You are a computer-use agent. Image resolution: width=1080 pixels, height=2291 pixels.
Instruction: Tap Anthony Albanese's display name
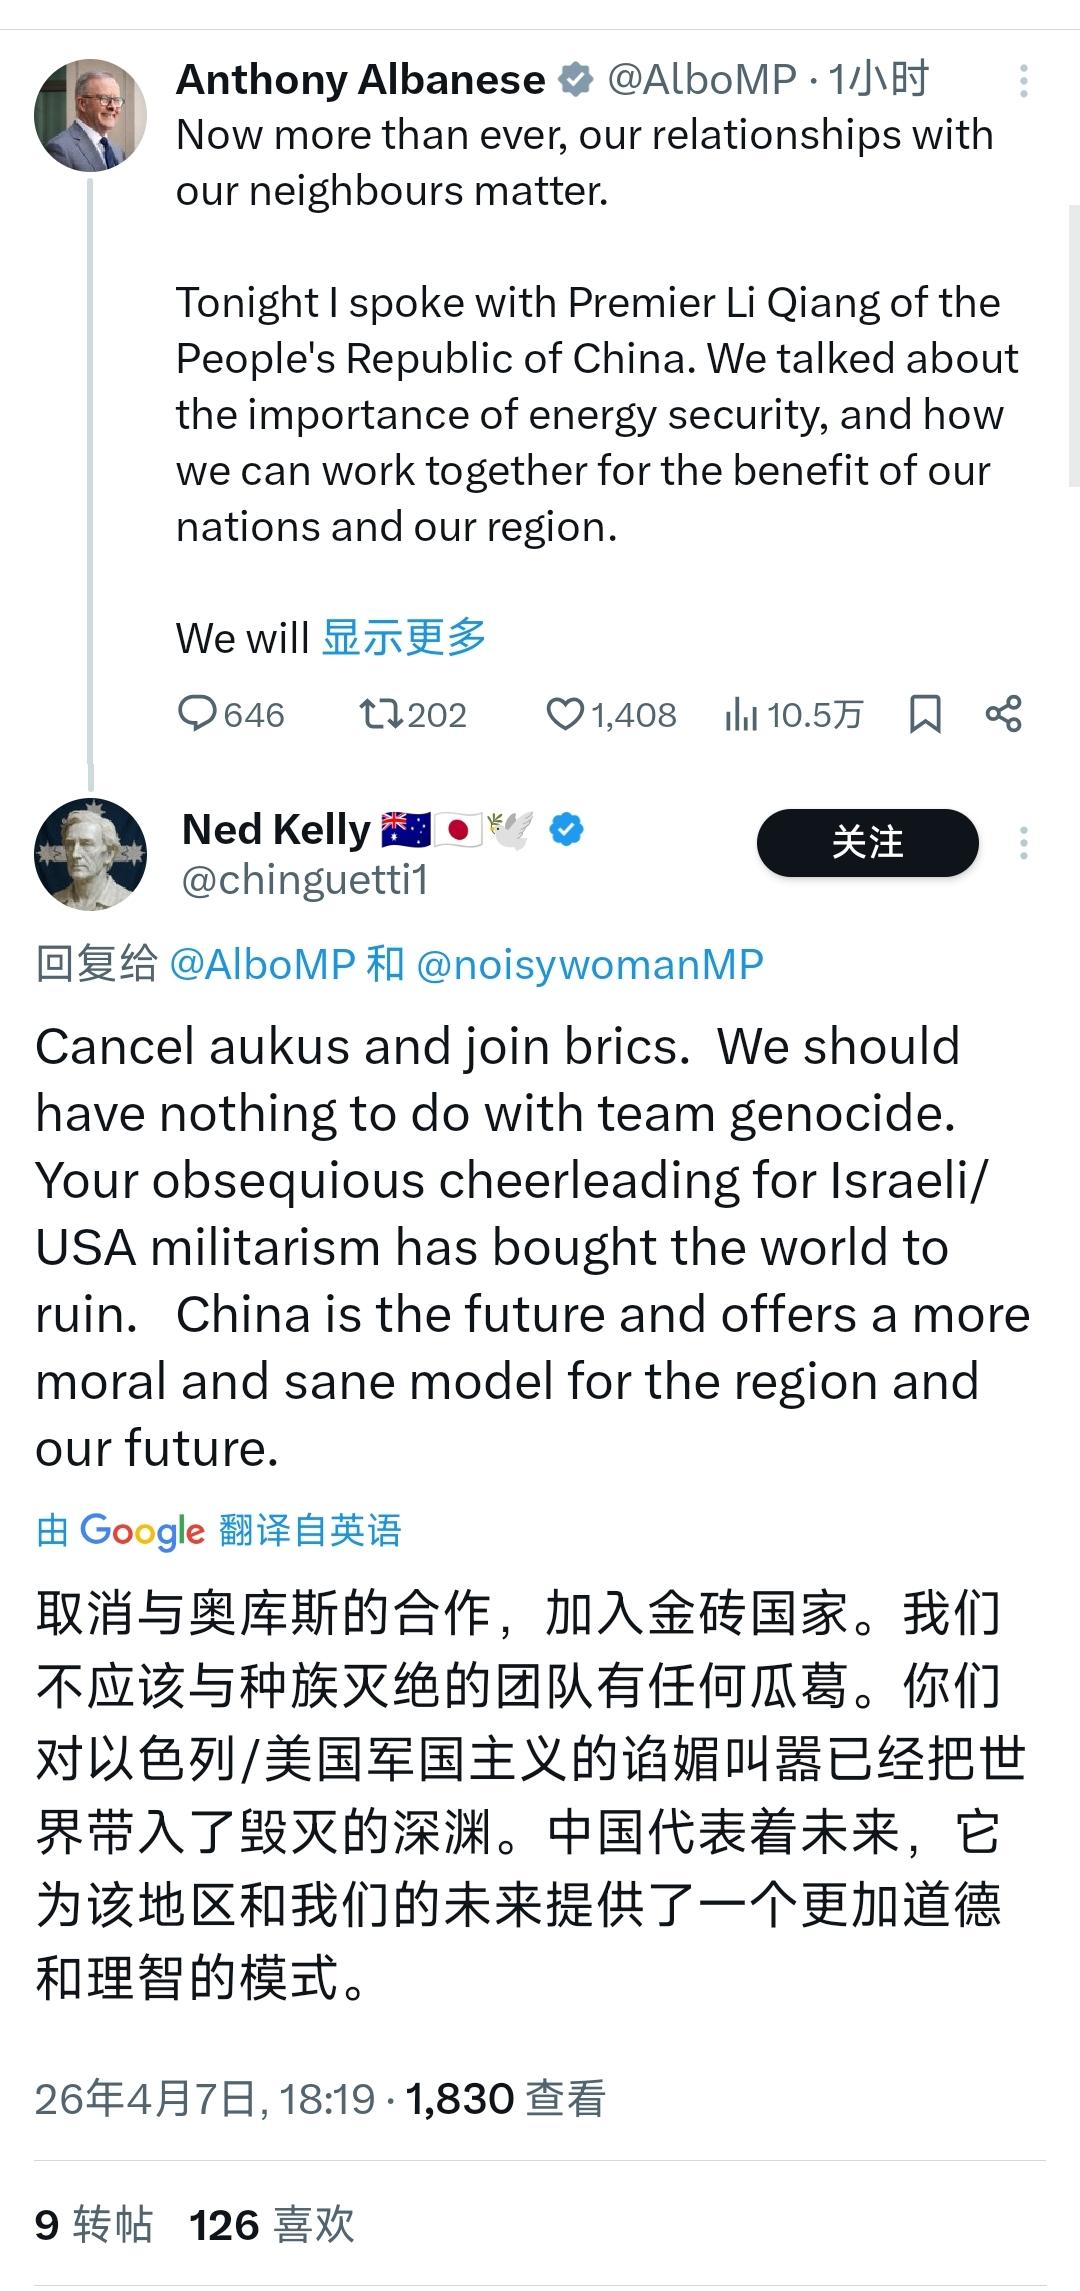pyautogui.click(x=360, y=80)
